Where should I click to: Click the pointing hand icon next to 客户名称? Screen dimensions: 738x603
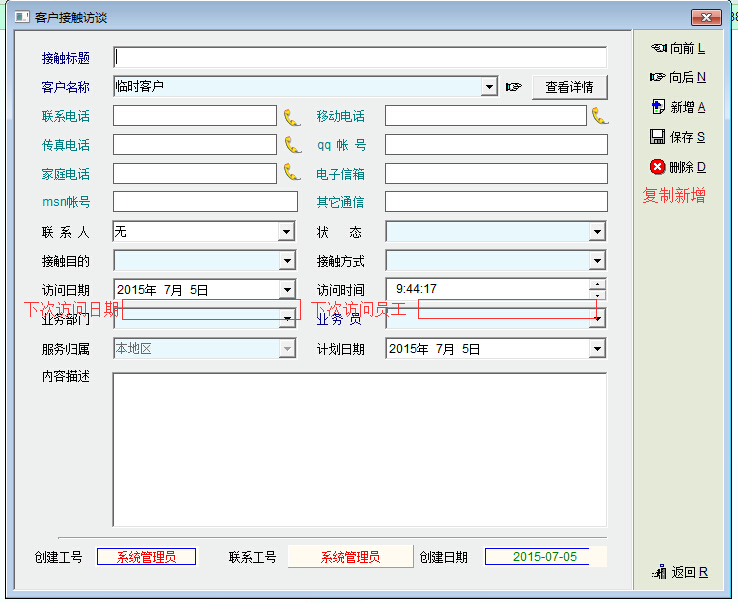[514, 87]
